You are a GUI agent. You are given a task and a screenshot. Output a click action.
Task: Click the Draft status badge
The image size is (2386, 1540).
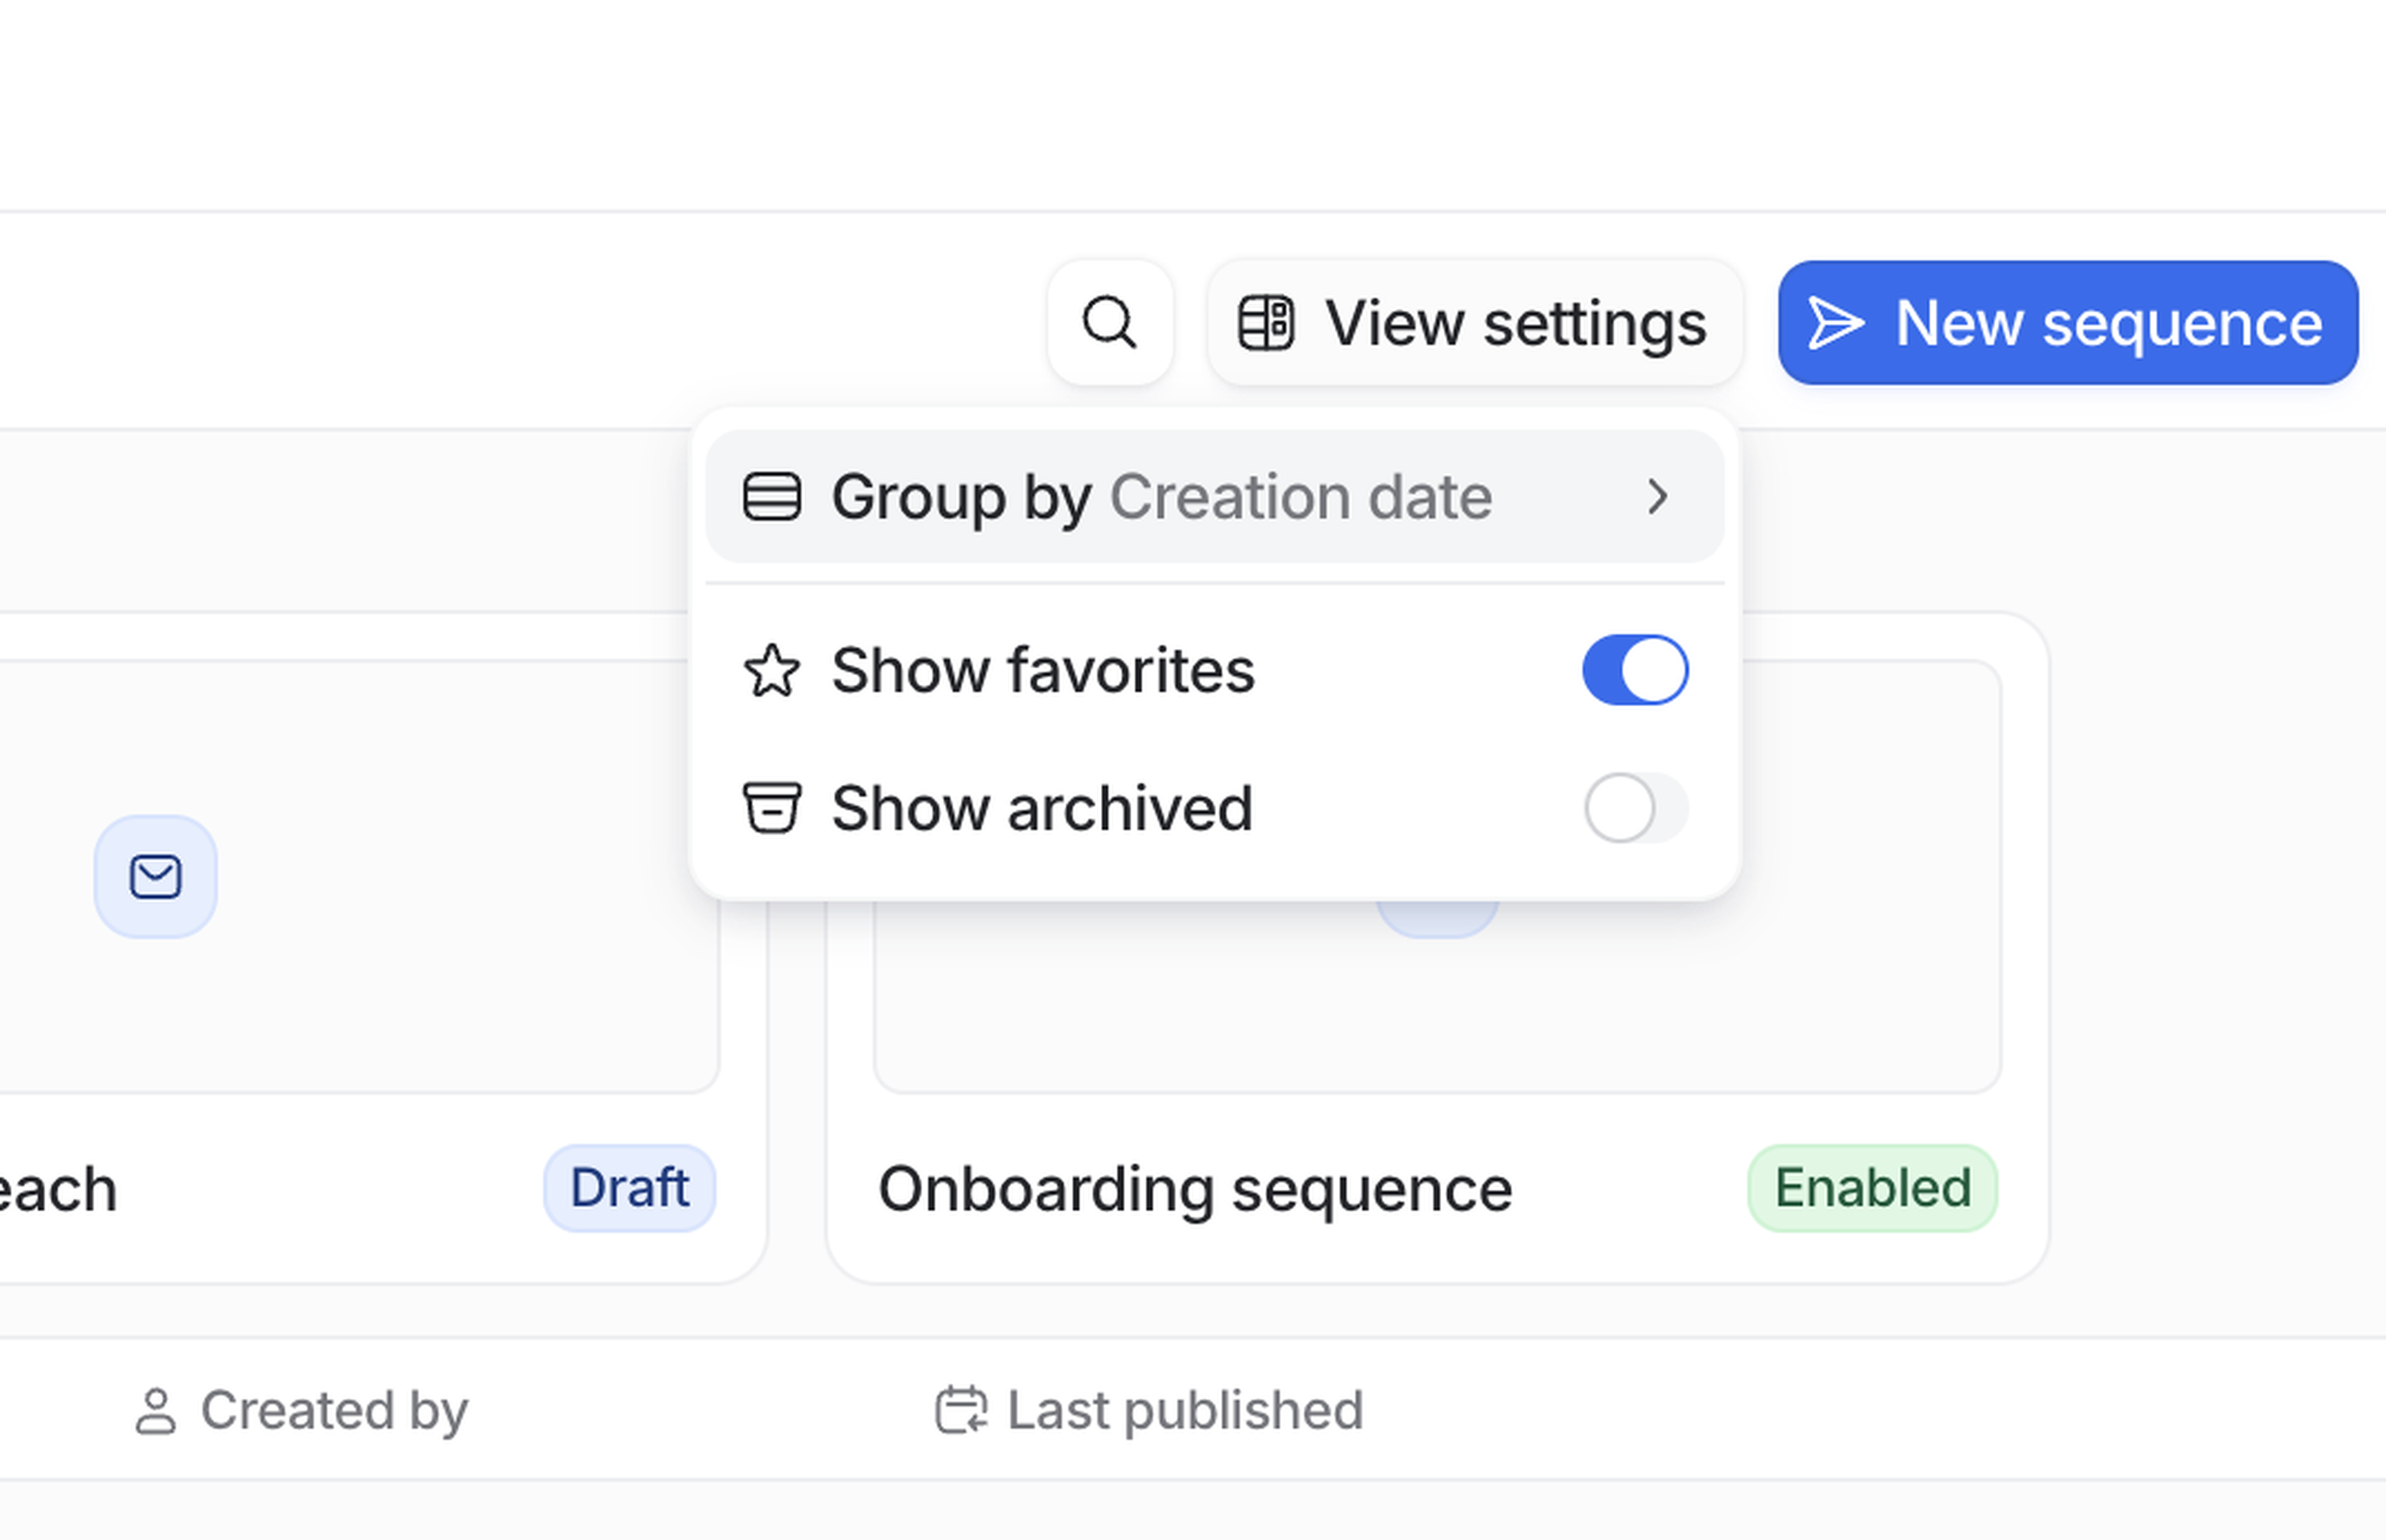[x=629, y=1188]
